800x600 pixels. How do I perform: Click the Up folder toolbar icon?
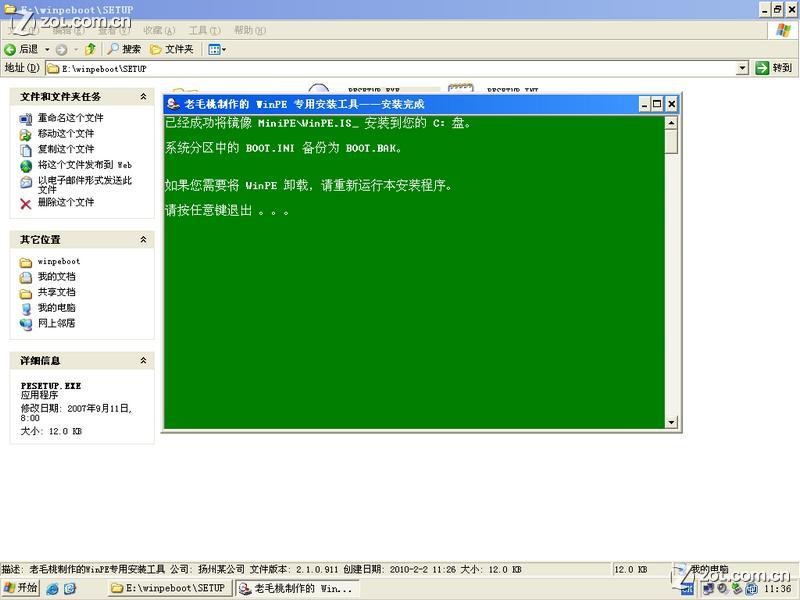point(90,49)
